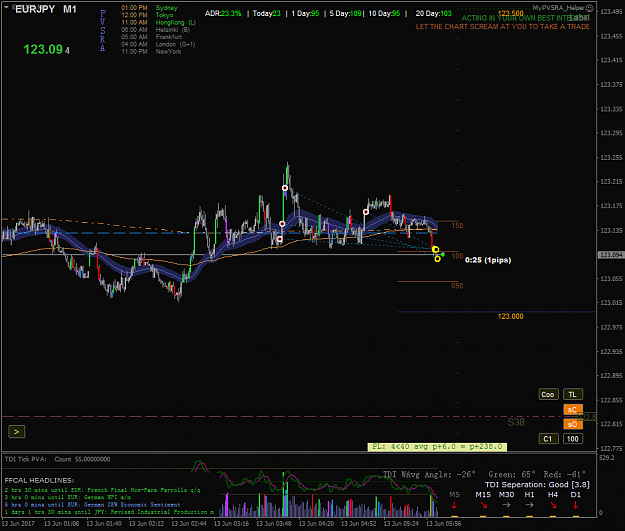Click the lower yellow circle marker below the price line
This screenshot has width=625, height=531.
(437, 259)
